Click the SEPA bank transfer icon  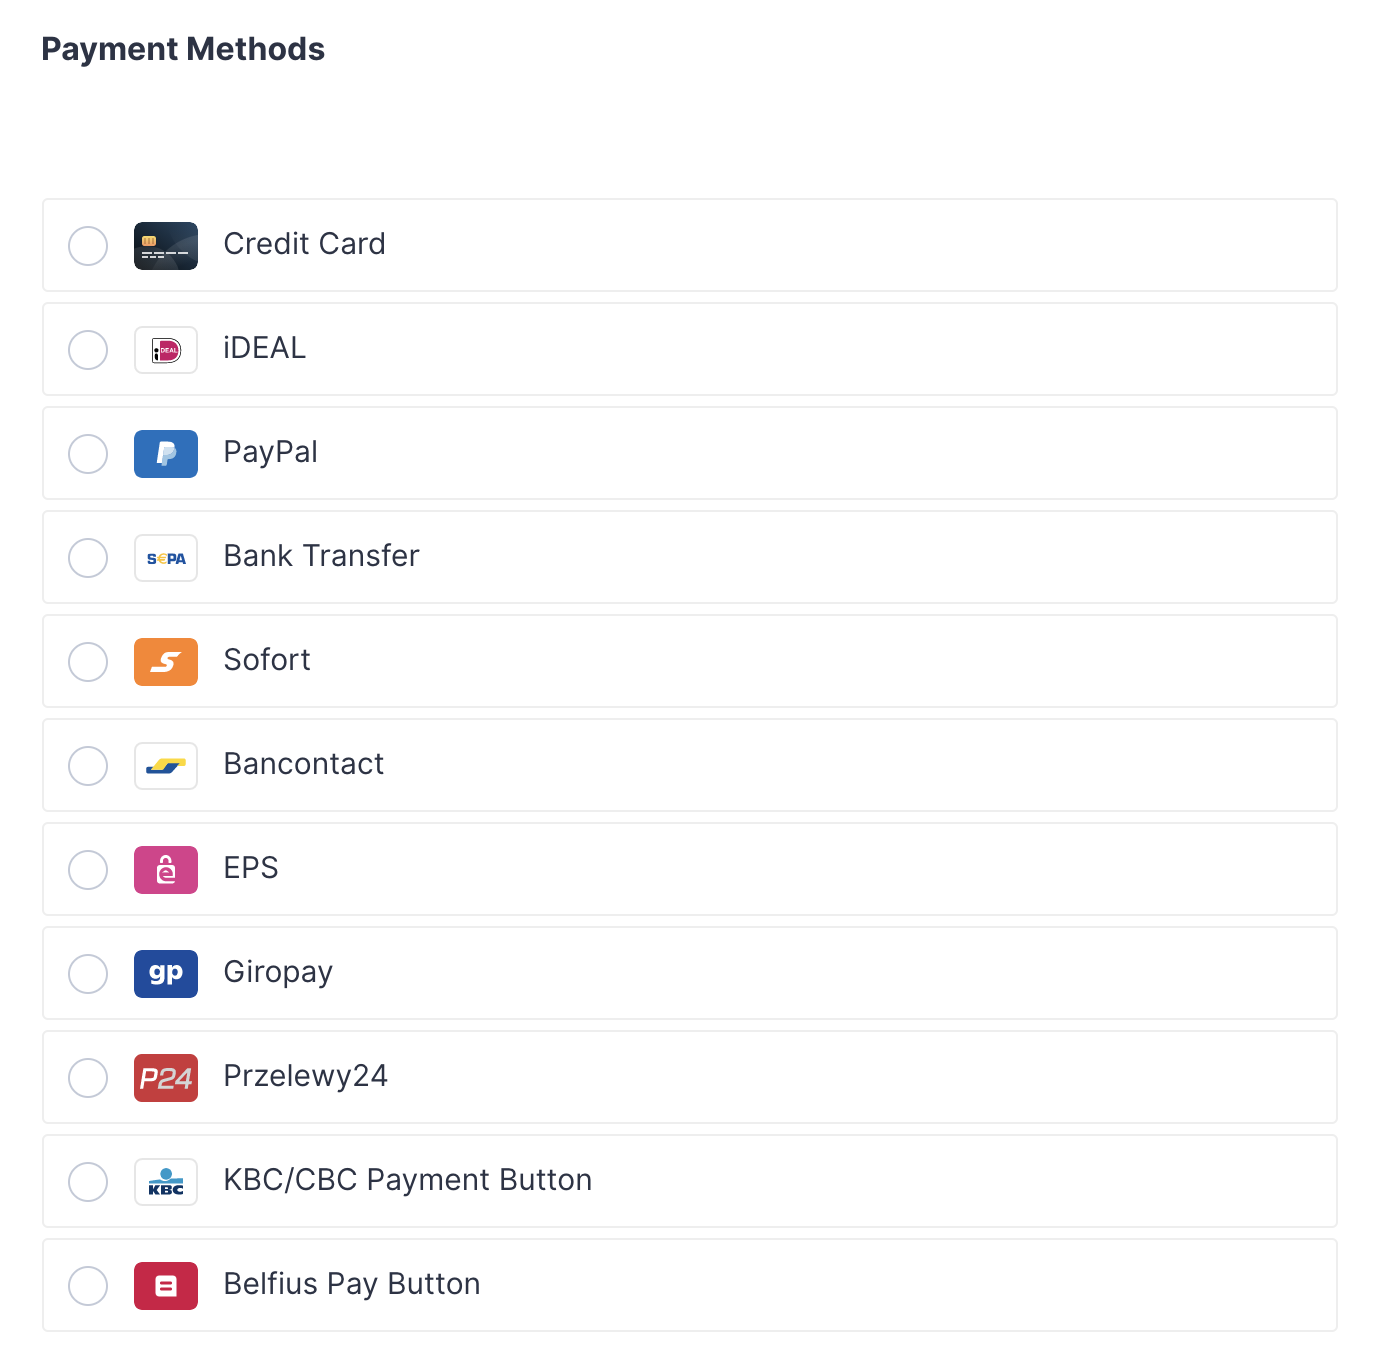pyautogui.click(x=166, y=558)
